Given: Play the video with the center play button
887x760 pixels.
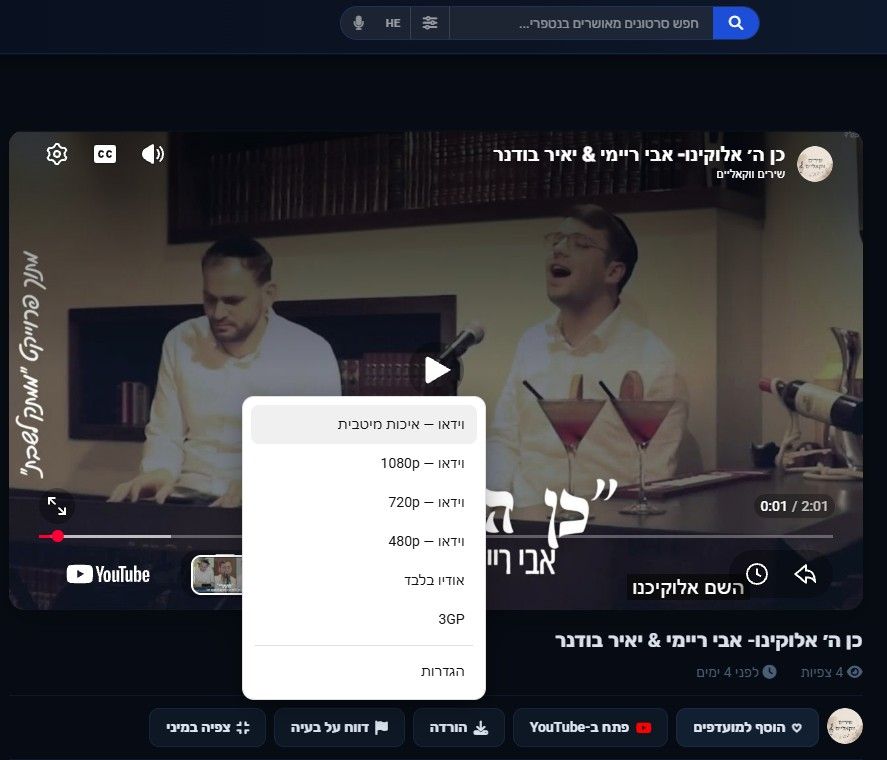Looking at the screenshot, I should click(x=437, y=370).
